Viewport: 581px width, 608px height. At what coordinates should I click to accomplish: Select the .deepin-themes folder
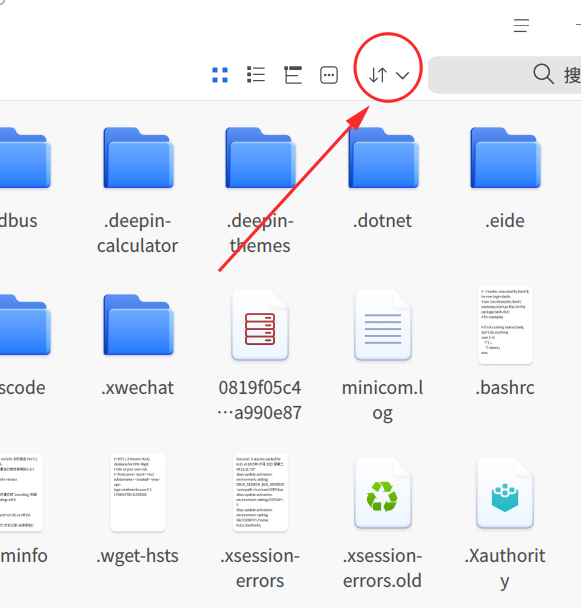coord(260,158)
